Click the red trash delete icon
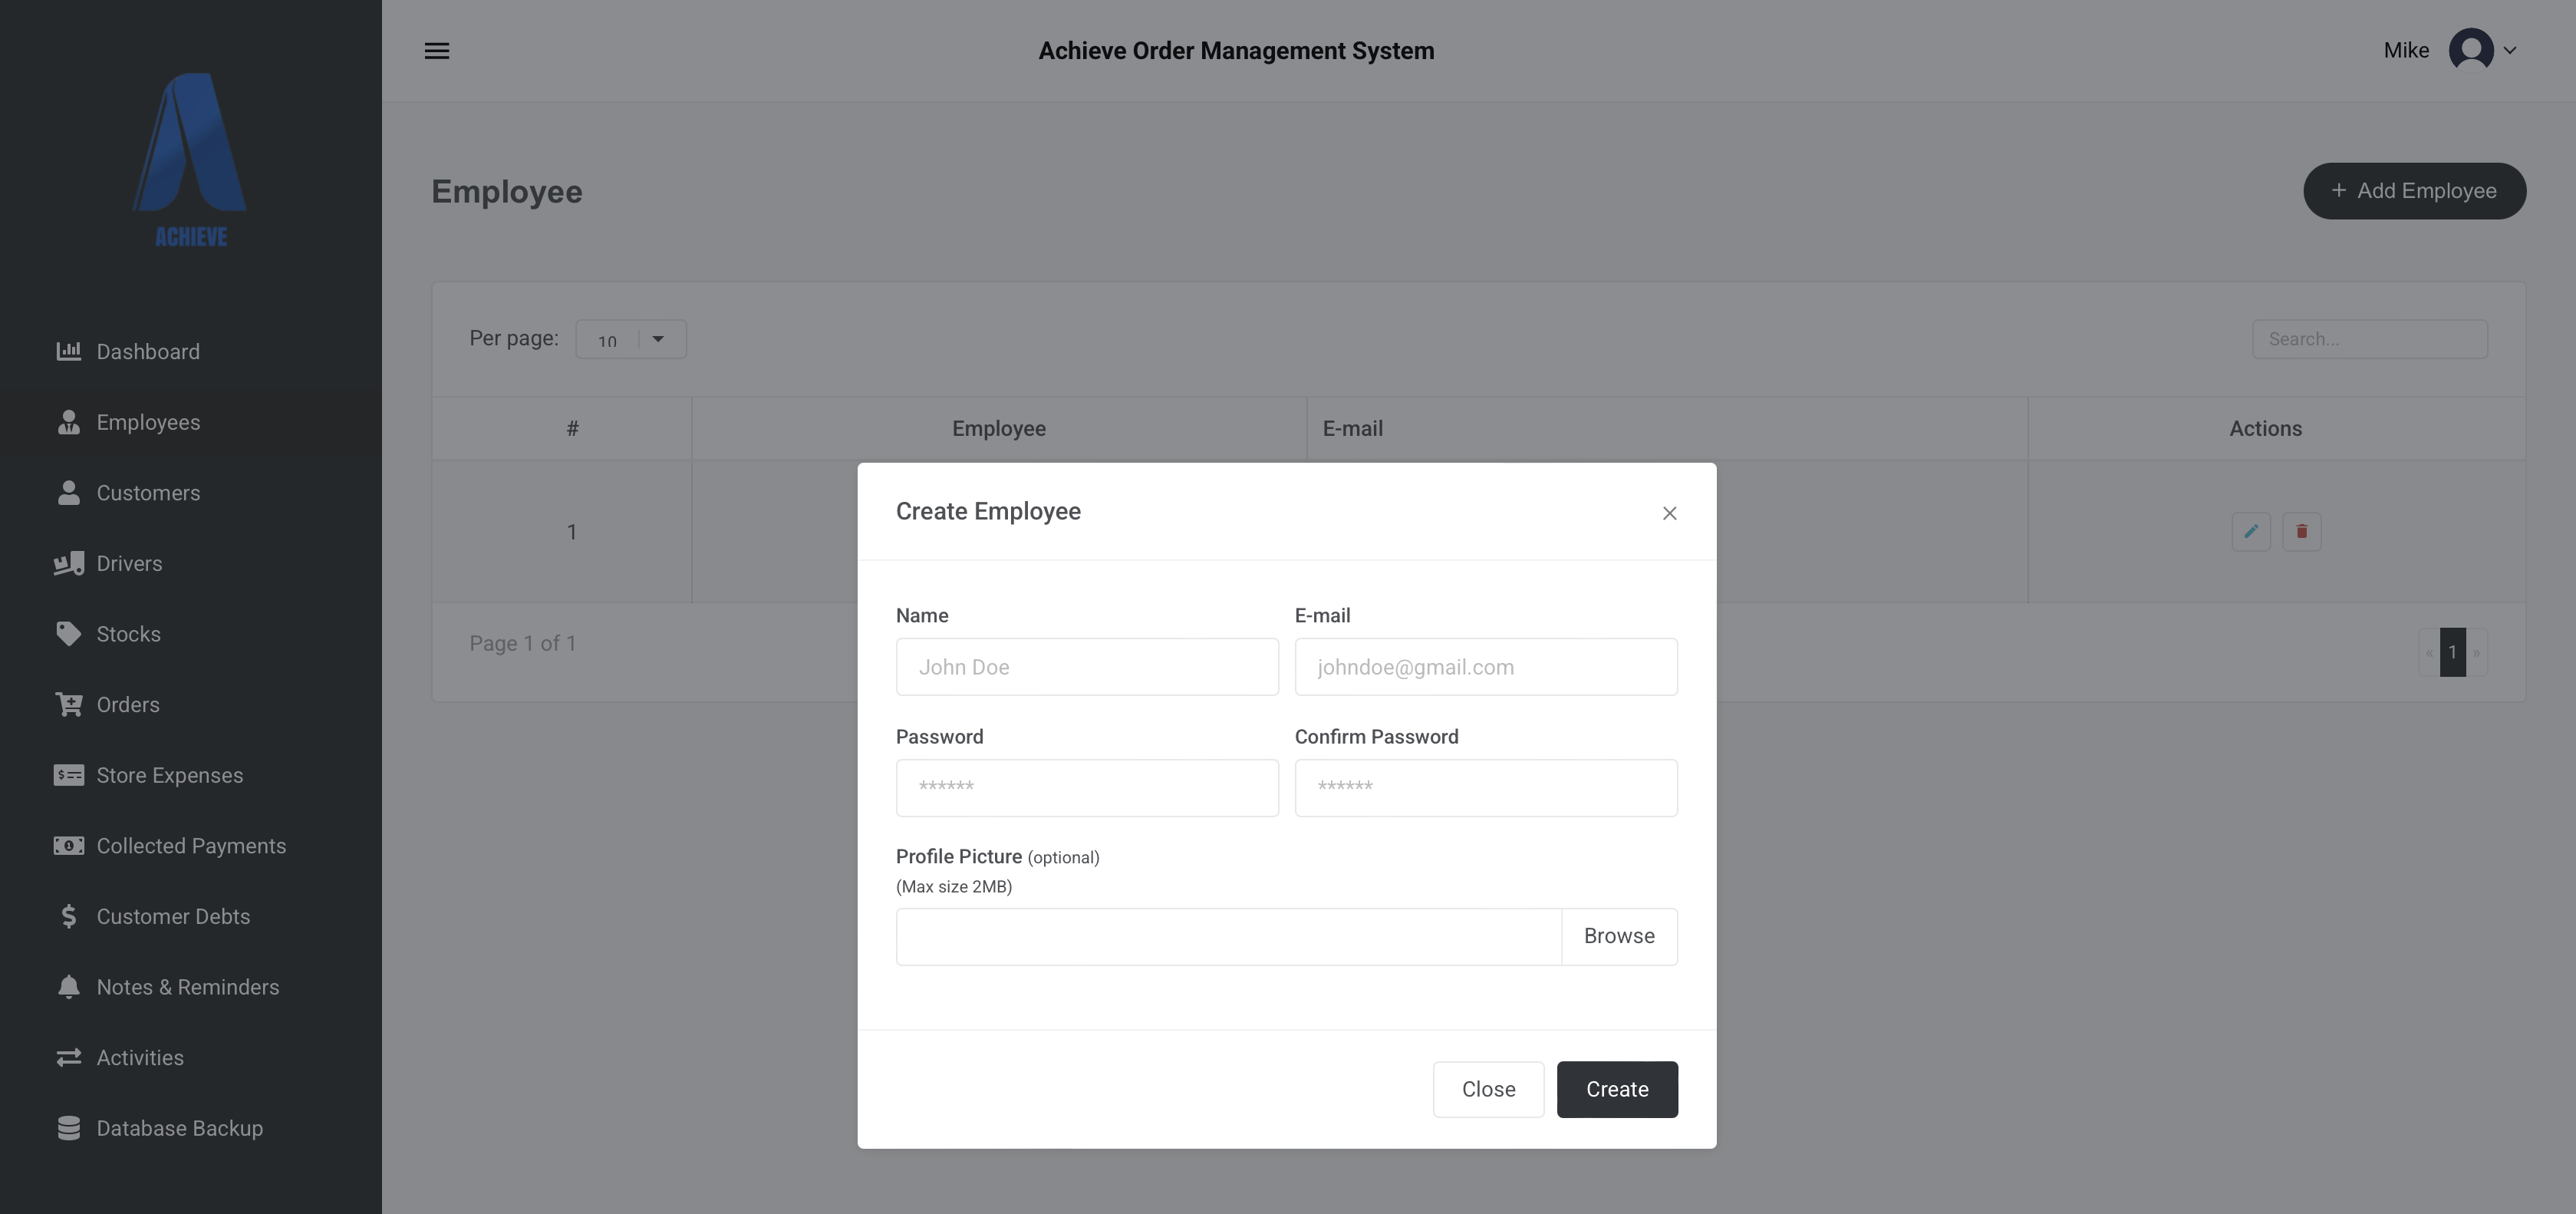 pyautogui.click(x=2301, y=532)
